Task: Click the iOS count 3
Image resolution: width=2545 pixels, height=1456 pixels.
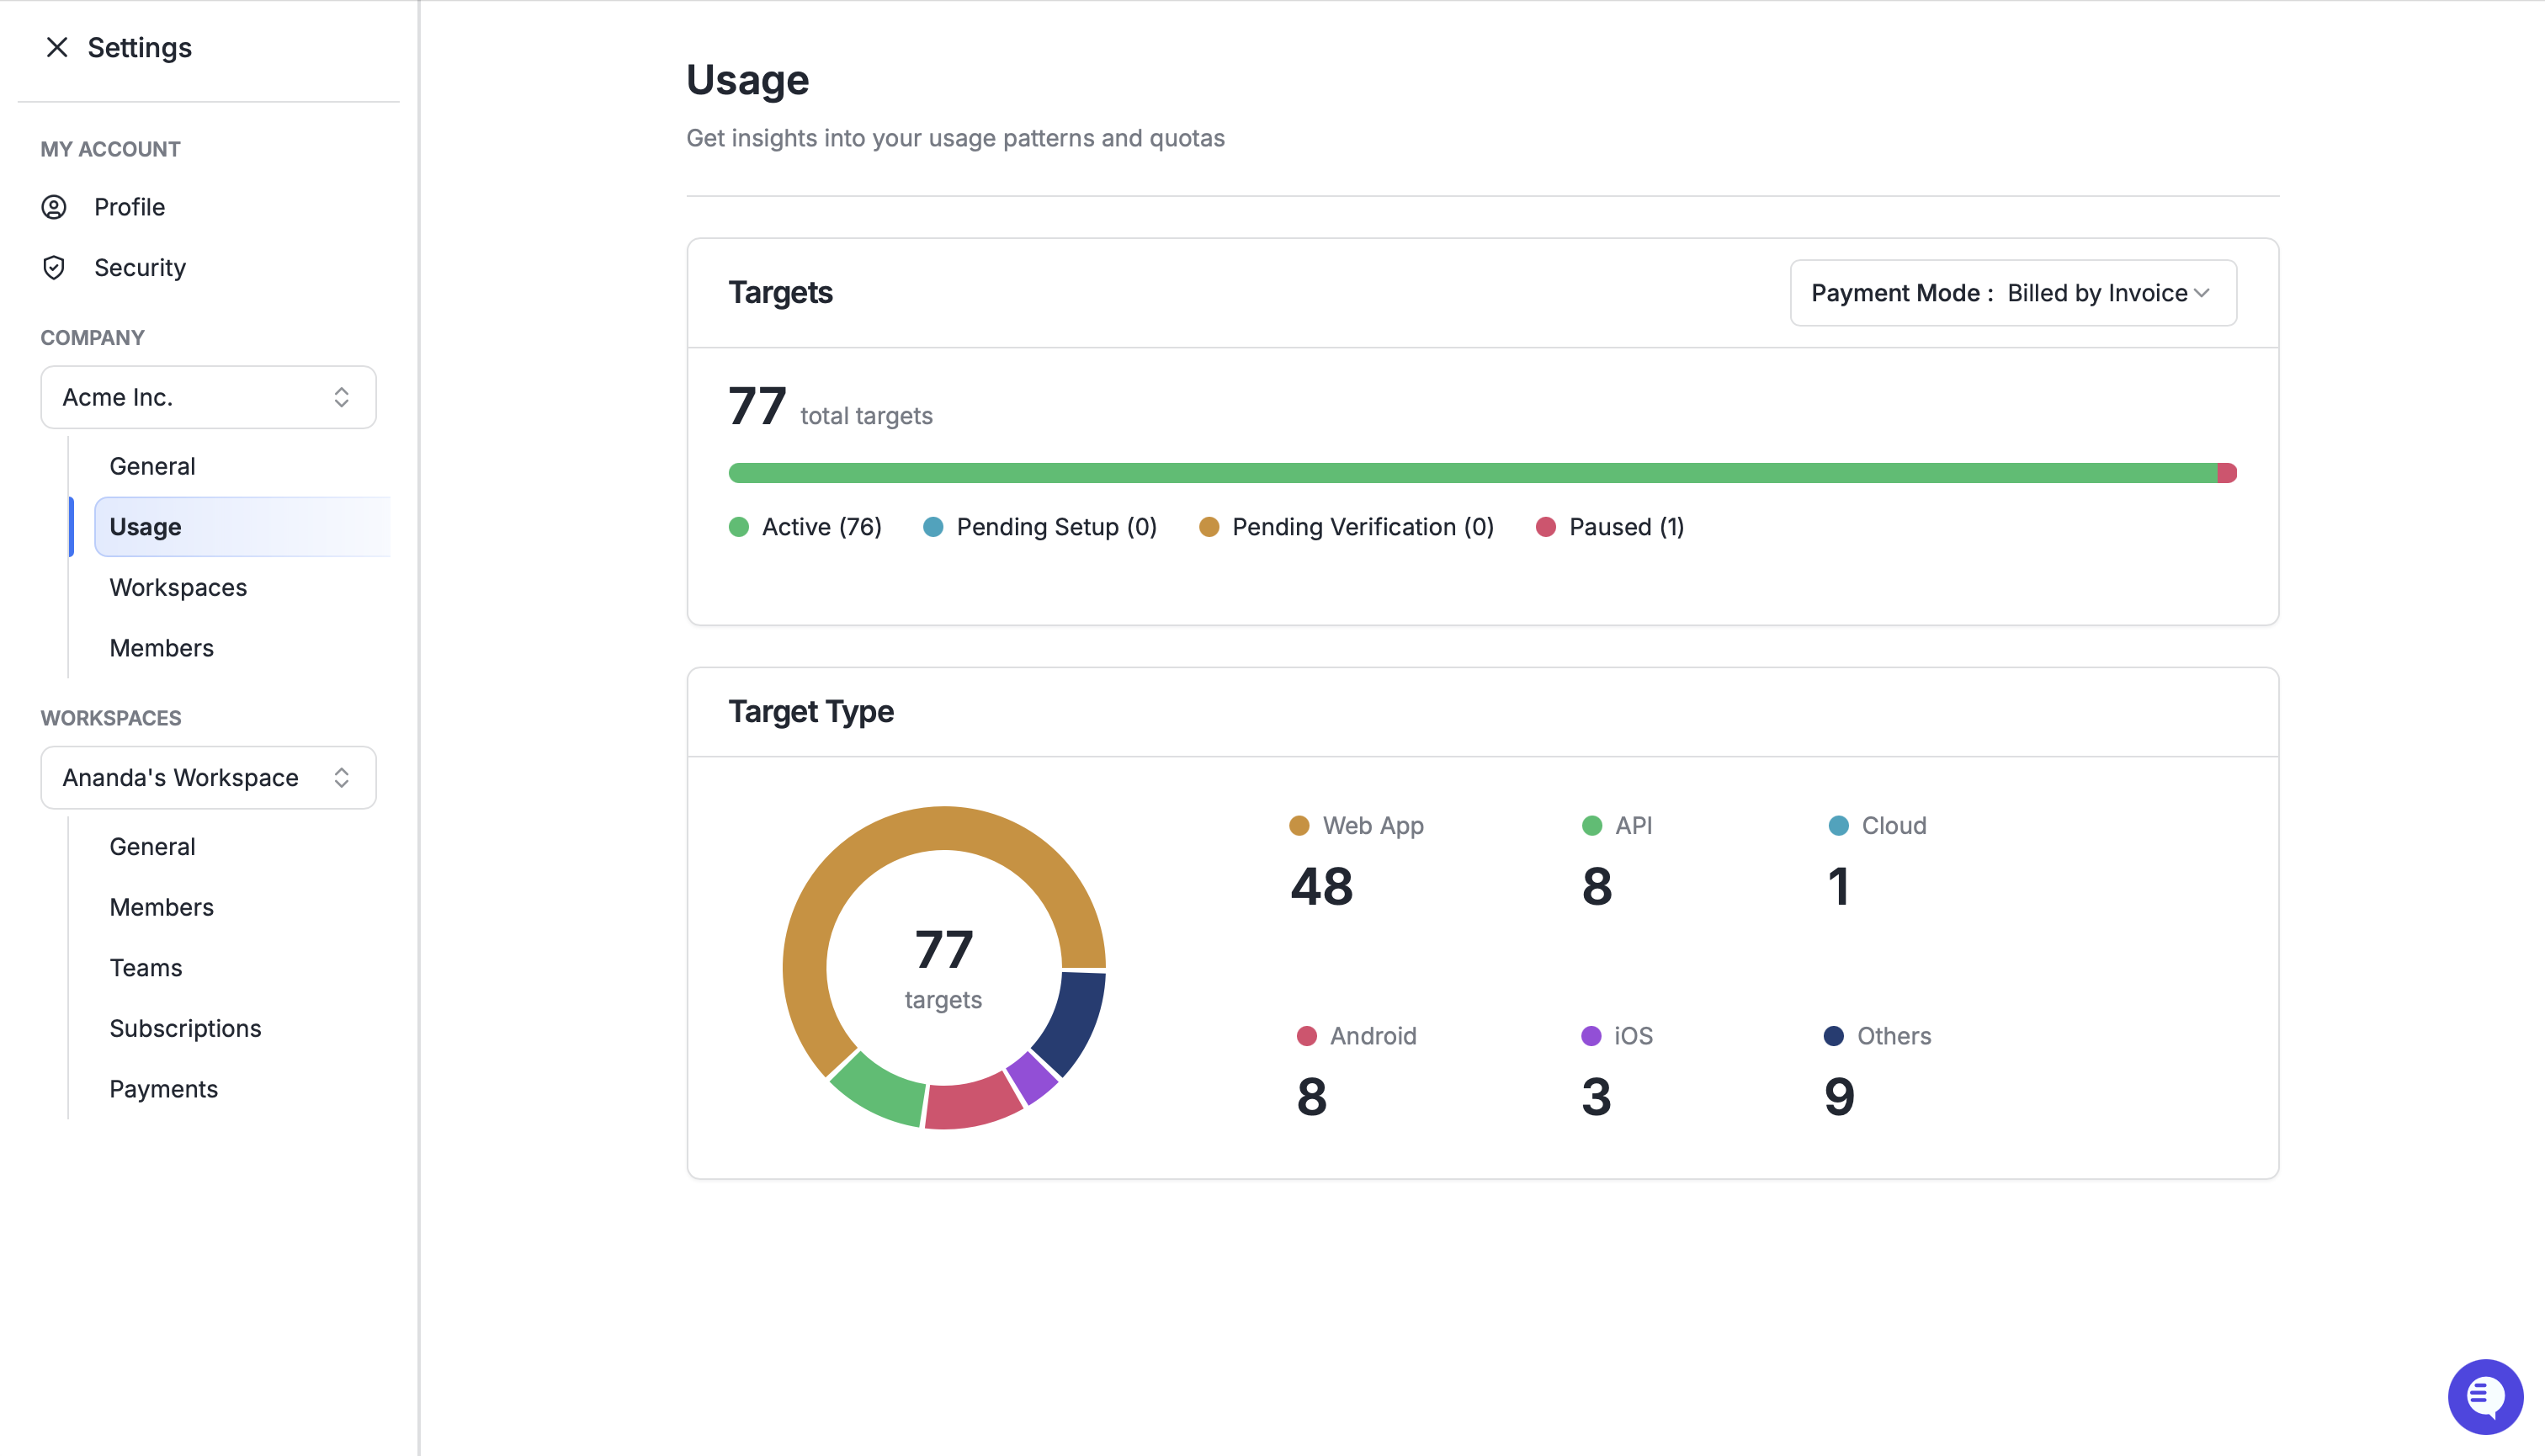Action: point(1596,1096)
